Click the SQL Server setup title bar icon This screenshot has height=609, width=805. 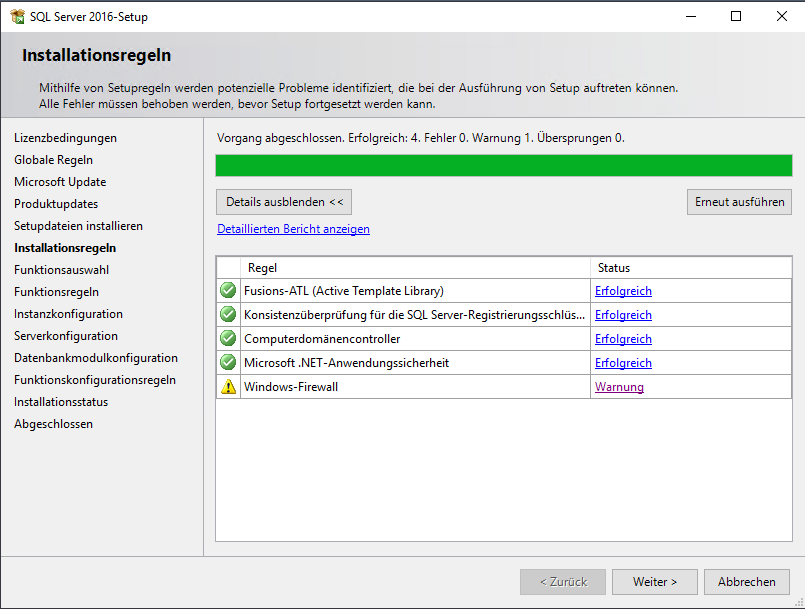click(x=17, y=16)
